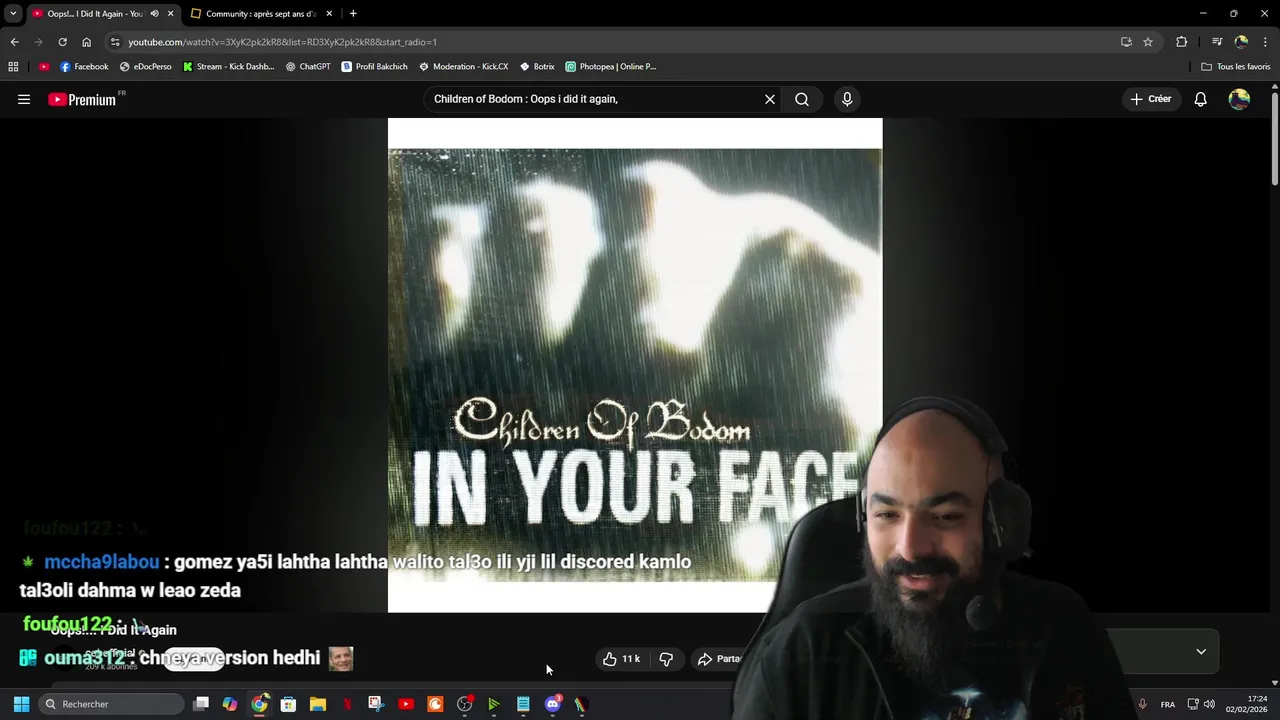Open the YouTube bookmark icon in bookmarks bar

(44, 67)
